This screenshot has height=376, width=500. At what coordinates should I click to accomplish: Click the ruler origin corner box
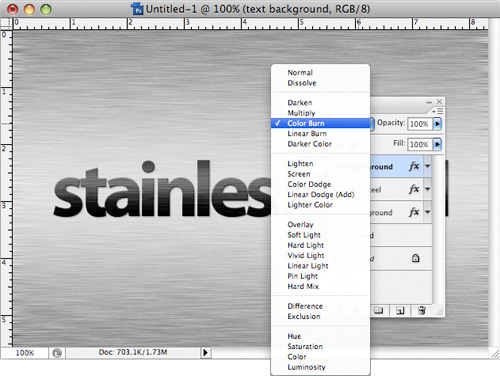[x=6, y=24]
